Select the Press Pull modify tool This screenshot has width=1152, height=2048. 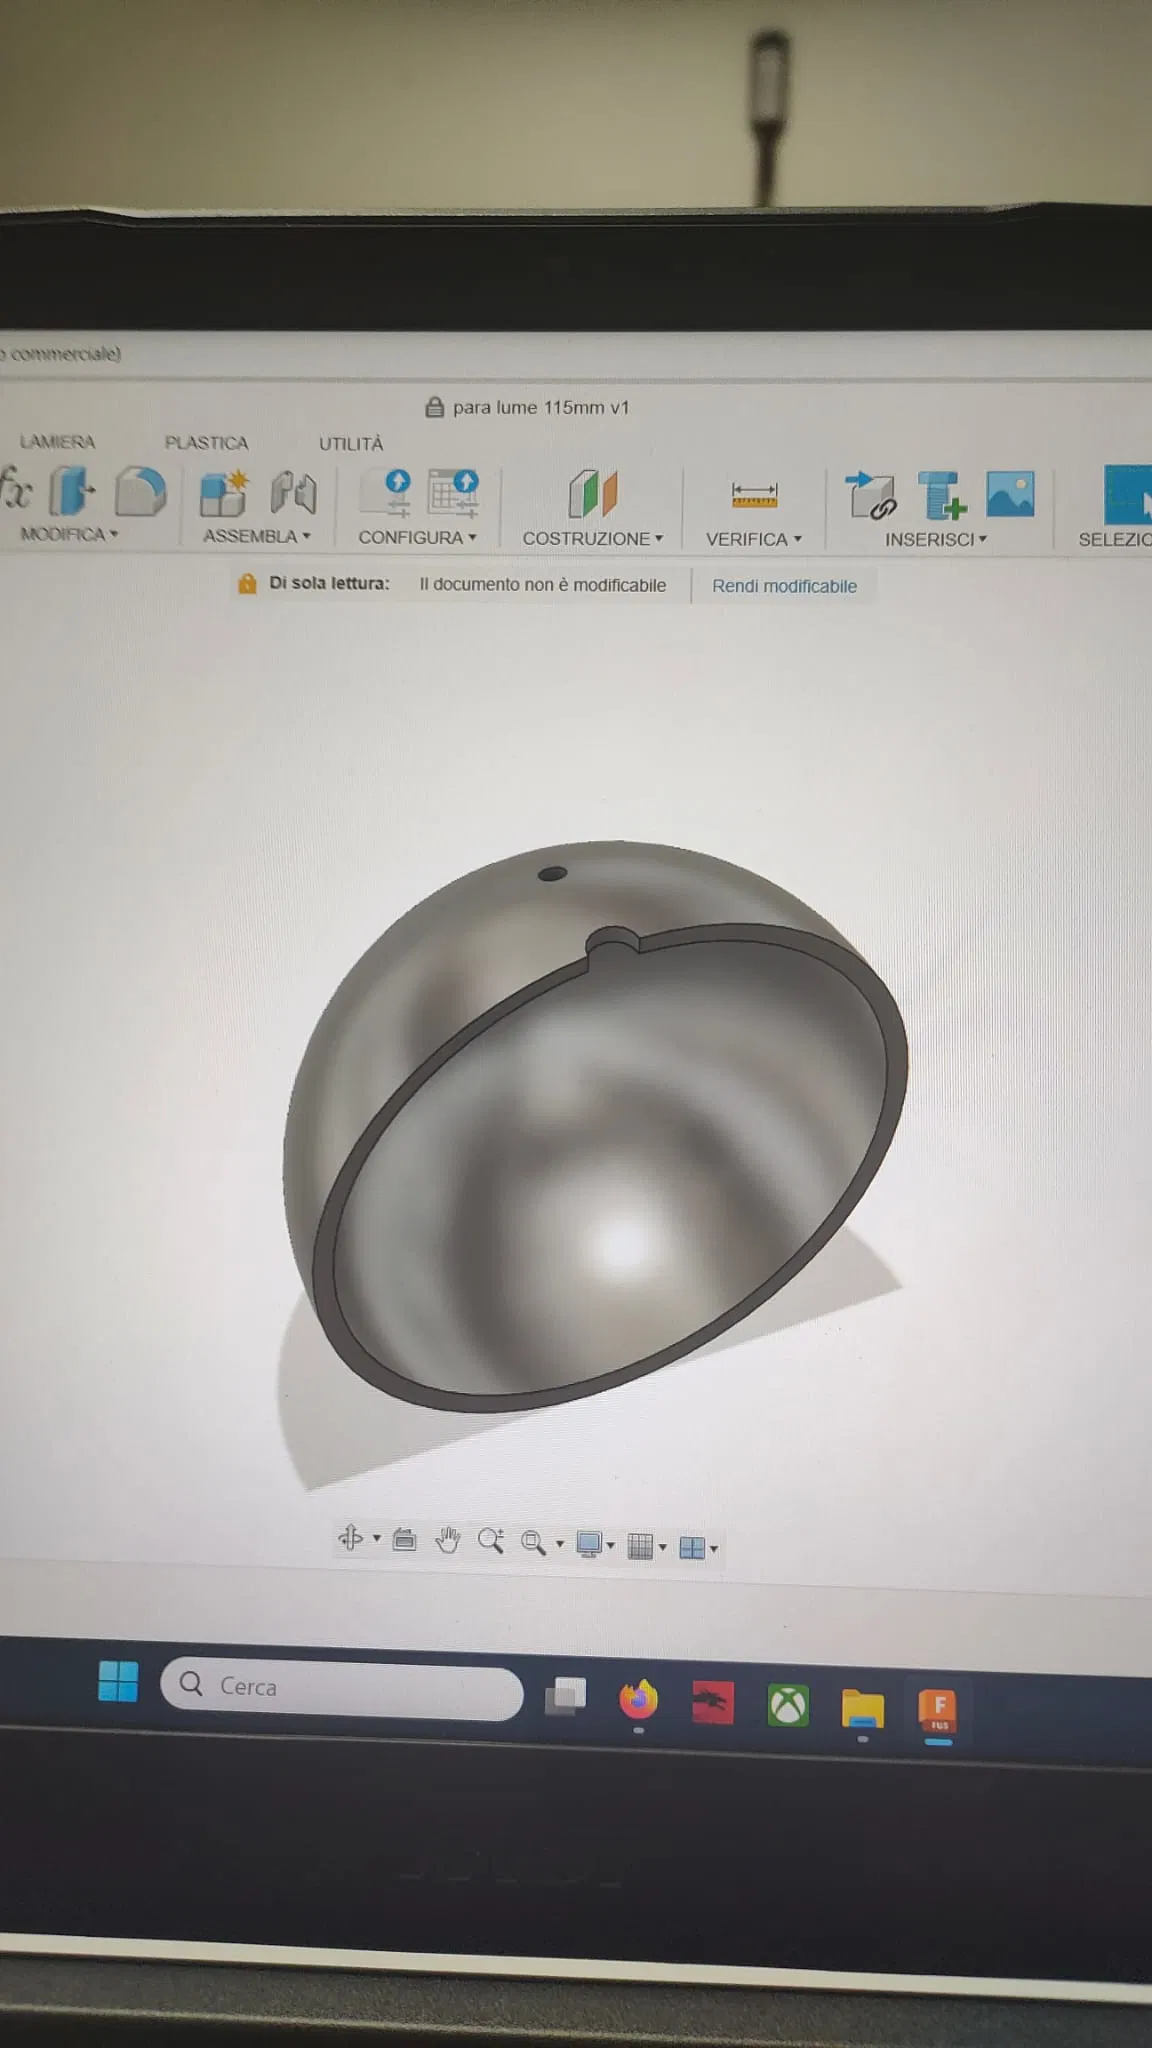[x=73, y=490]
